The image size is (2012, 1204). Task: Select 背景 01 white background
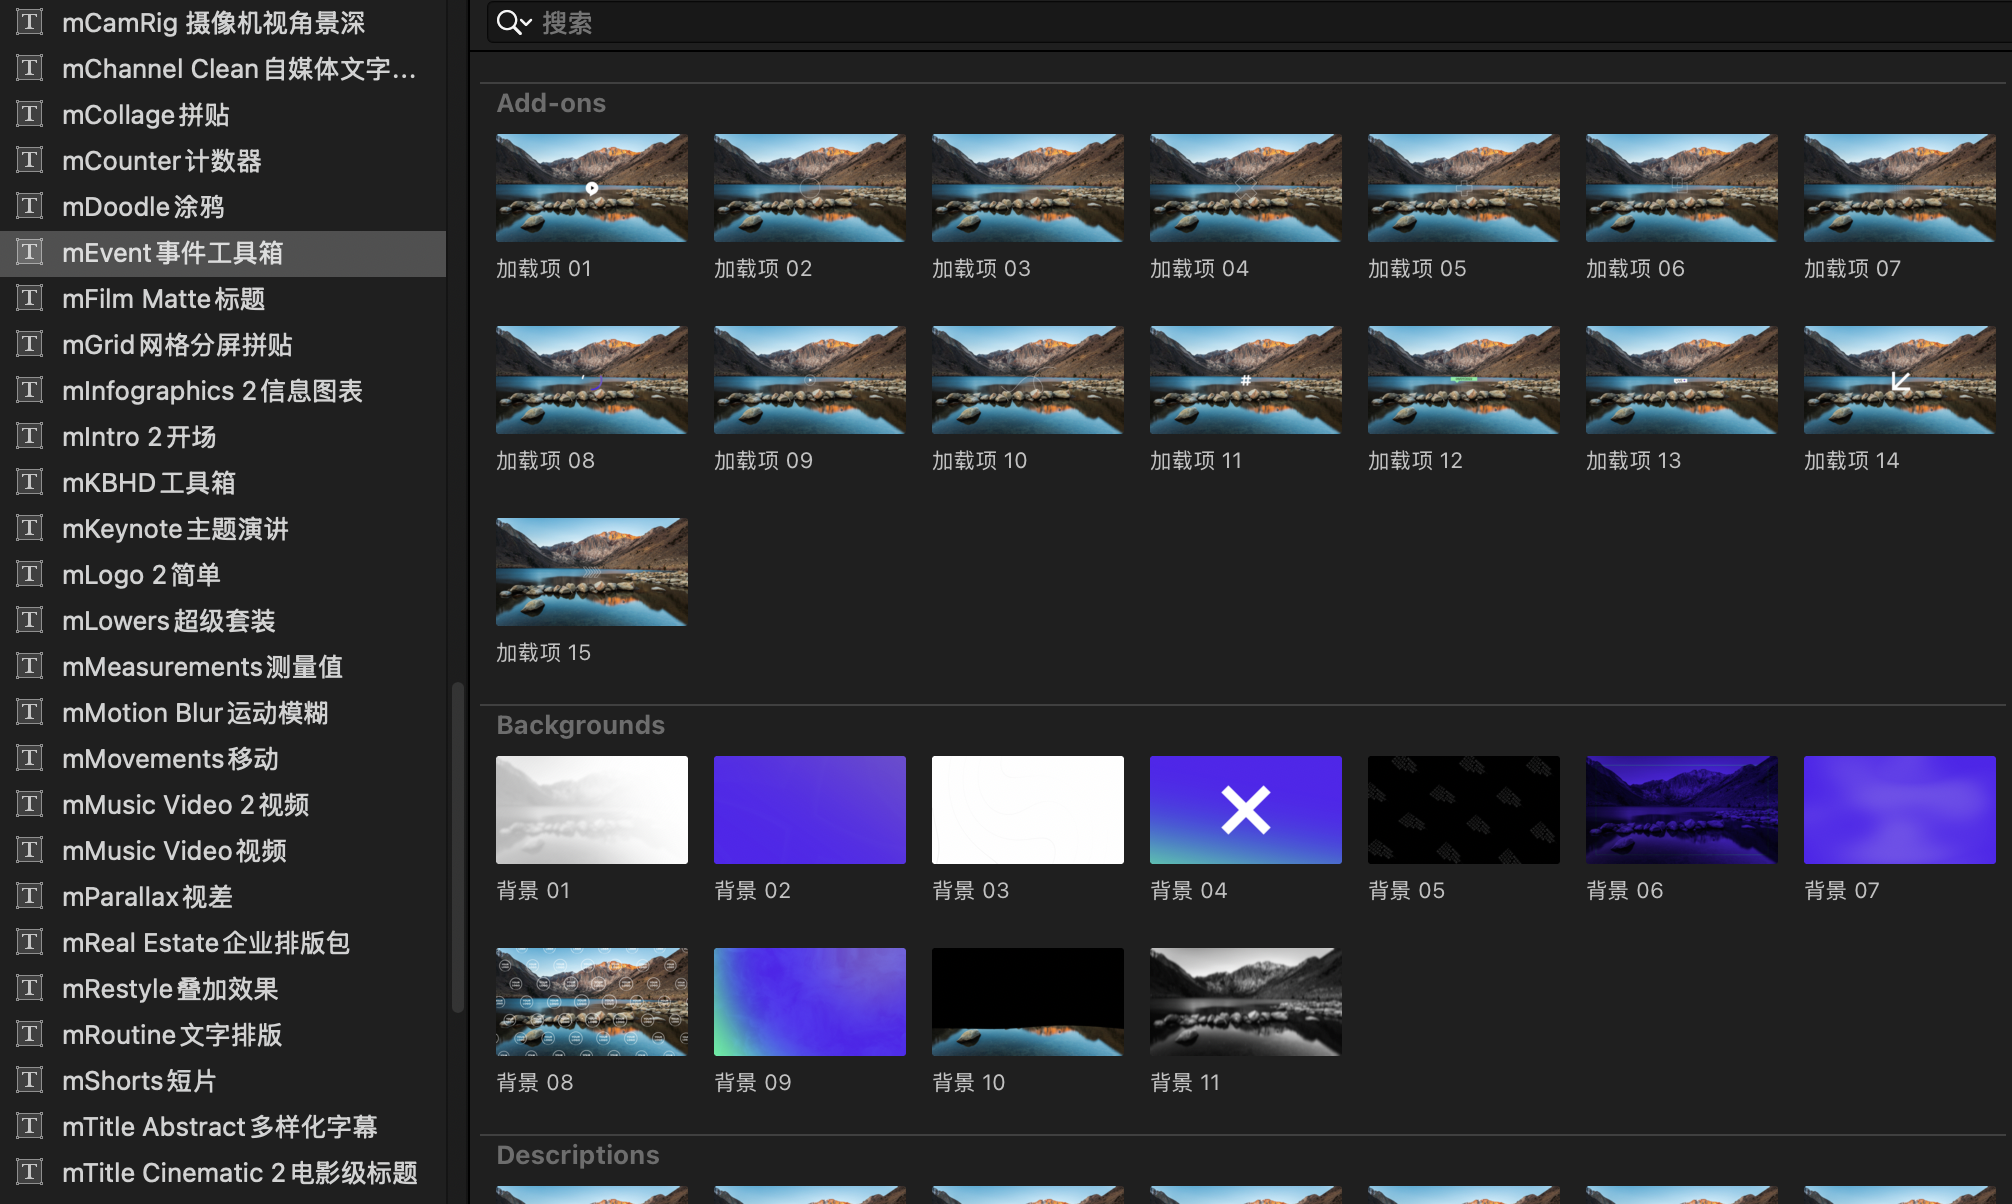(x=592, y=810)
